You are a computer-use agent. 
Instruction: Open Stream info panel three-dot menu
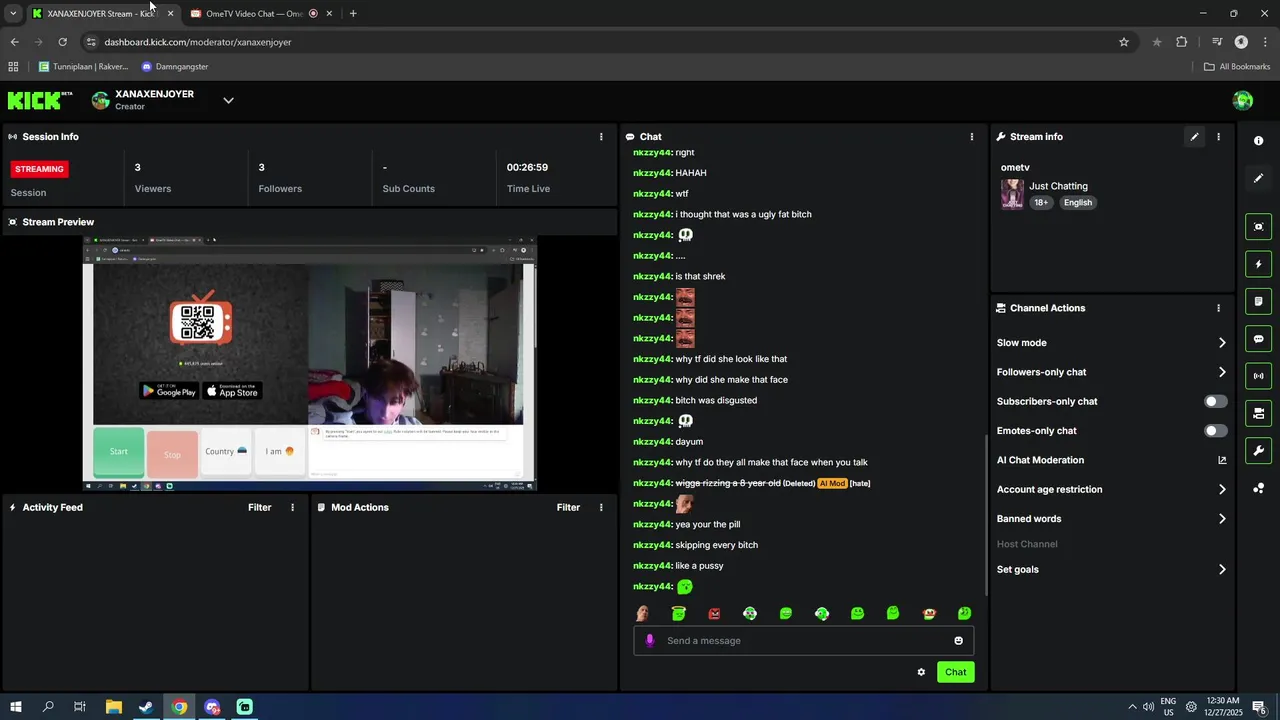[1218, 137]
